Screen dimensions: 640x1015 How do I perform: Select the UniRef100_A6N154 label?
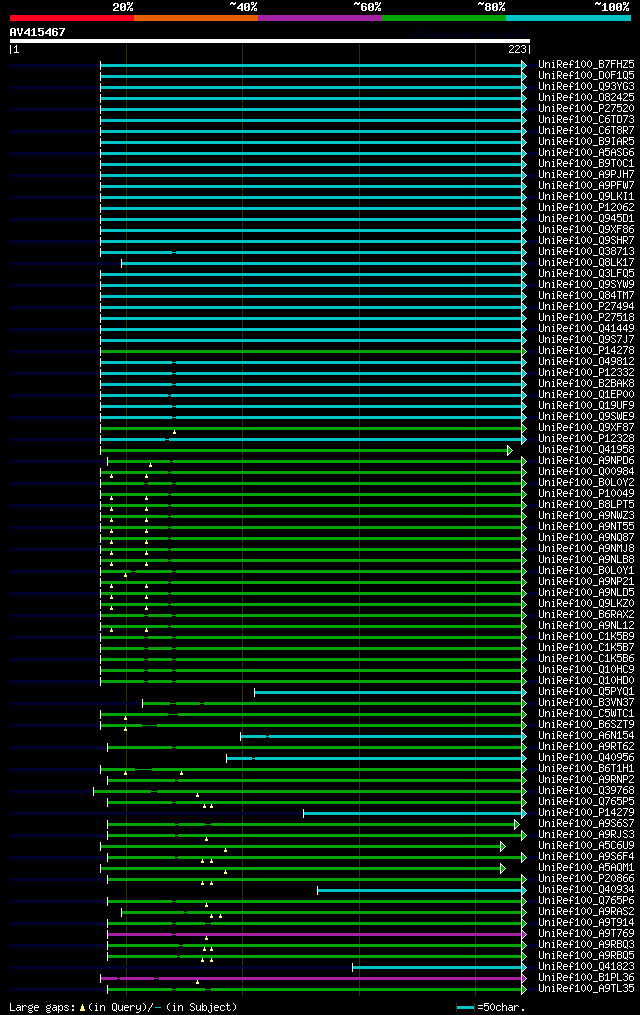586,736
